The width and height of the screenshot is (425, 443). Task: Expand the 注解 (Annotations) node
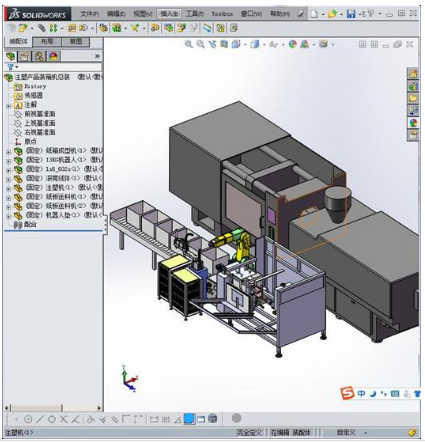point(9,106)
